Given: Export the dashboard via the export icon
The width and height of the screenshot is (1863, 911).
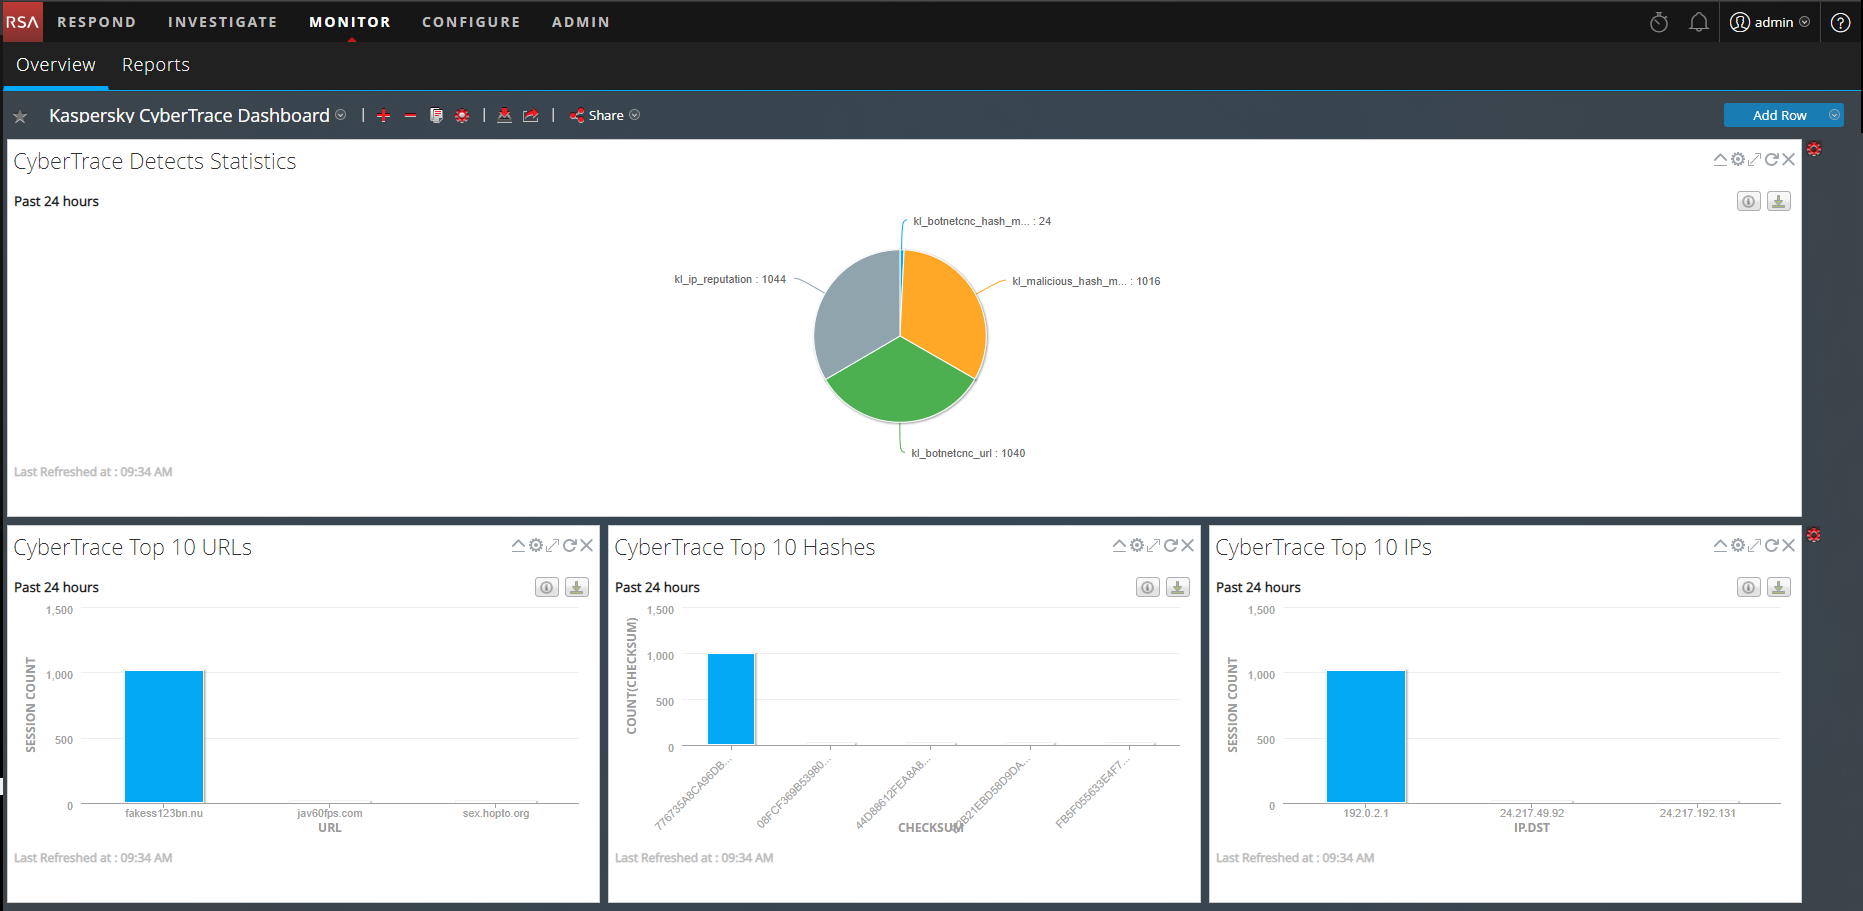Looking at the screenshot, I should click(x=531, y=115).
